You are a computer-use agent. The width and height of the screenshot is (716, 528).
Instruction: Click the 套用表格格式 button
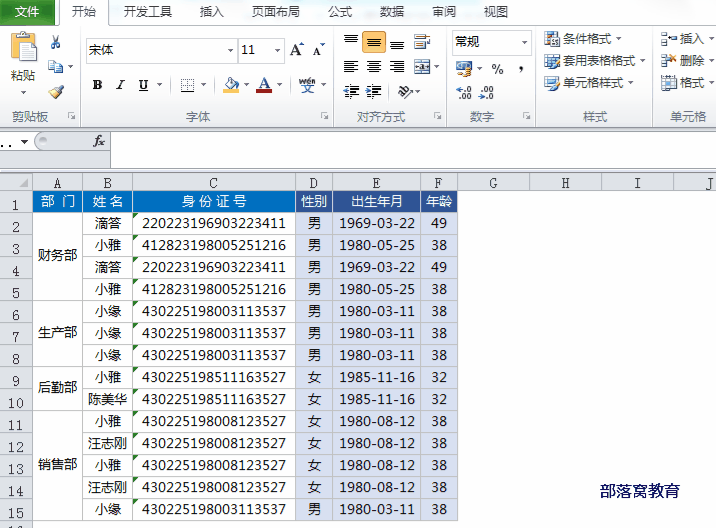point(596,61)
